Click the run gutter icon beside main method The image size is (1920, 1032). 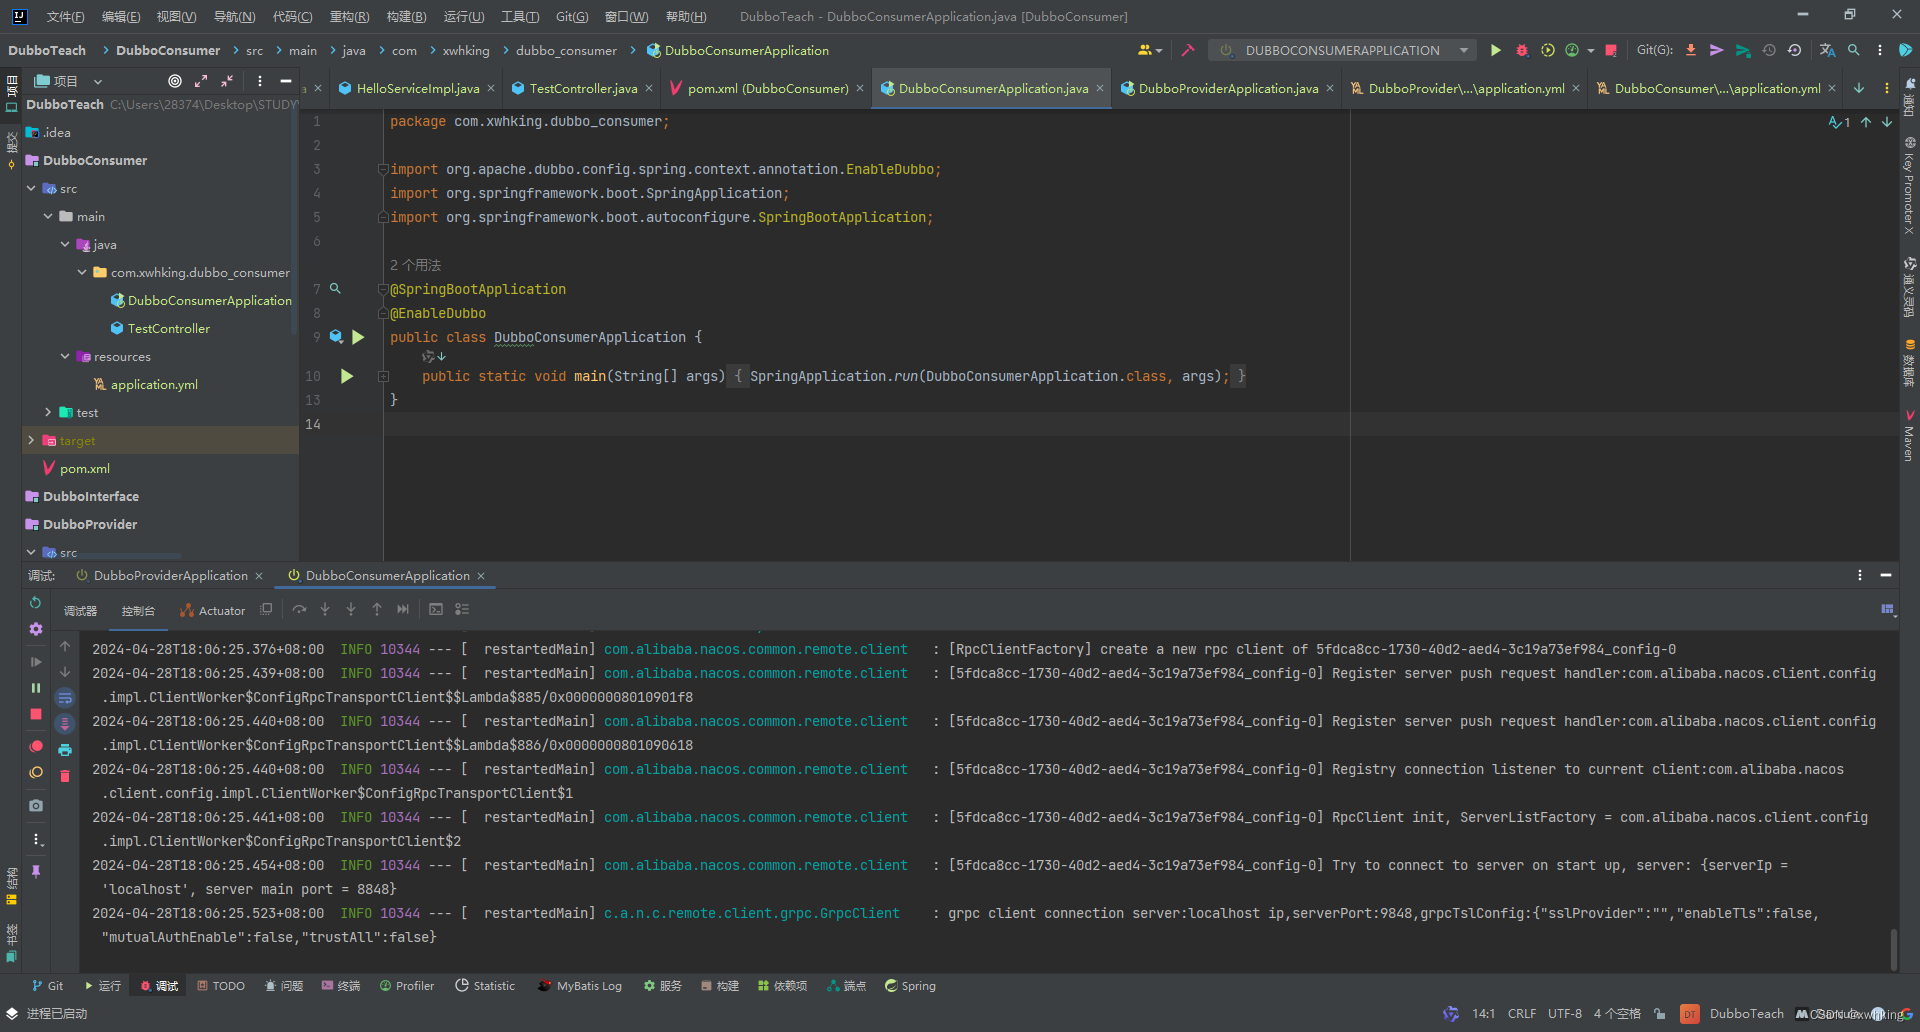click(347, 377)
